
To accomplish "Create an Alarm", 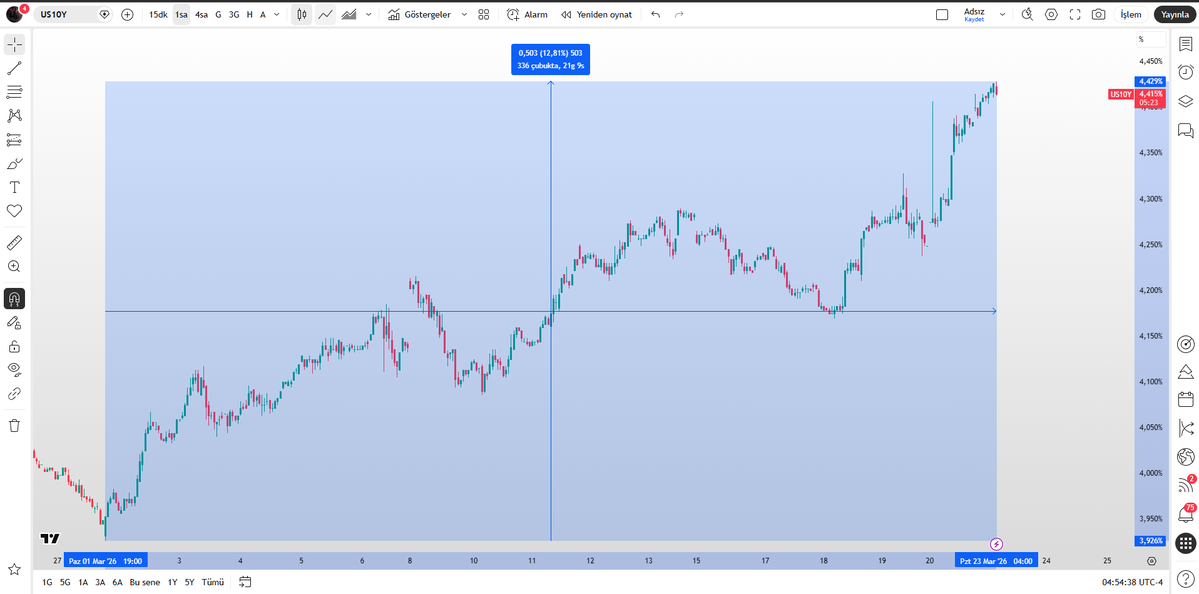I will click(x=527, y=15).
